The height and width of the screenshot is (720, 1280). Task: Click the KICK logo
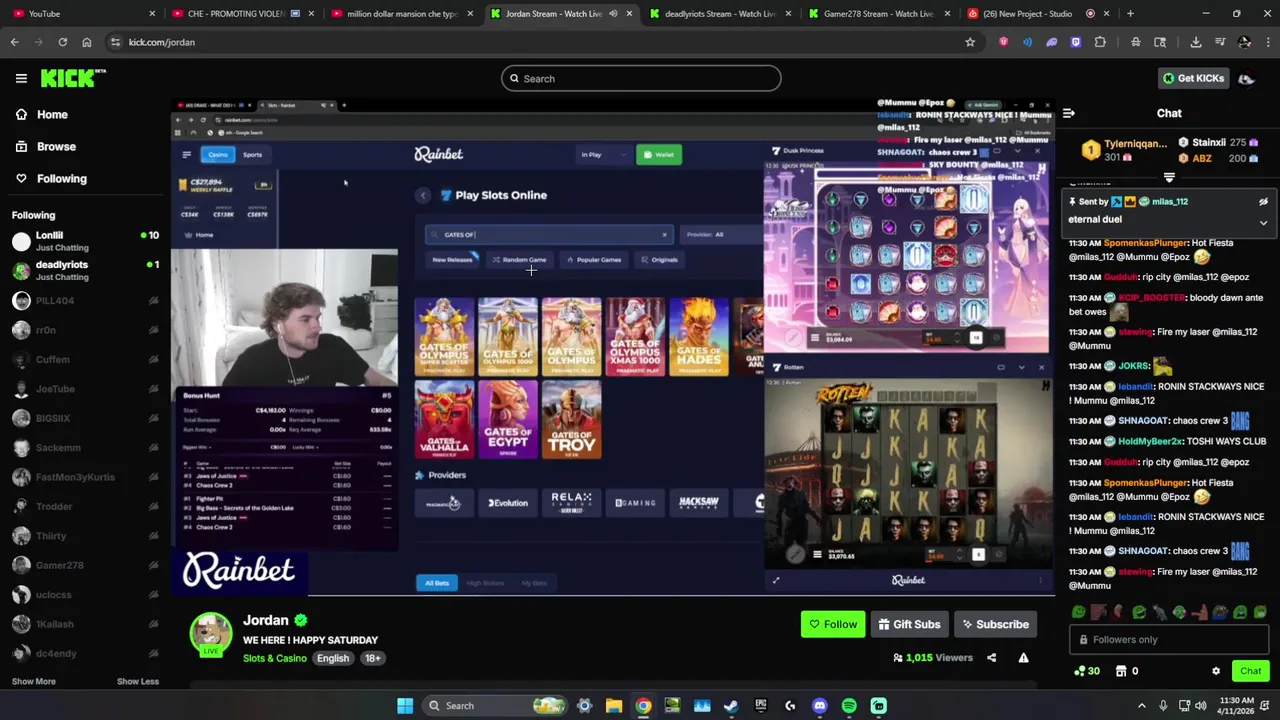(x=73, y=78)
